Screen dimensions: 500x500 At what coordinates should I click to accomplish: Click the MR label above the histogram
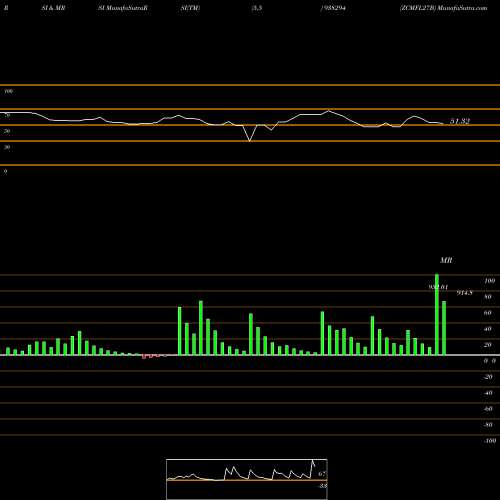[446, 260]
